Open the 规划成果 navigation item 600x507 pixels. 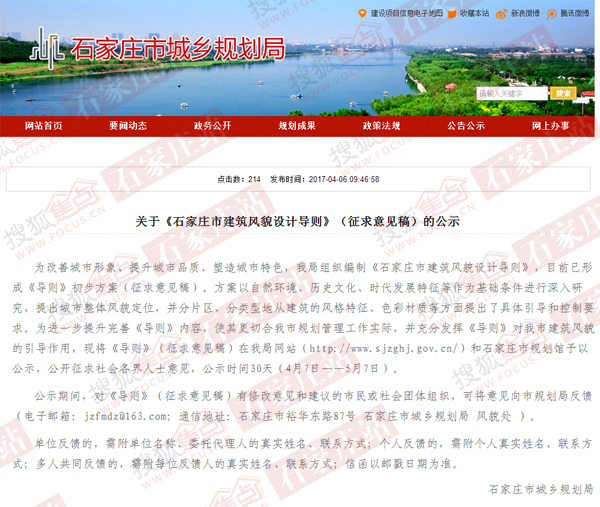[297, 125]
